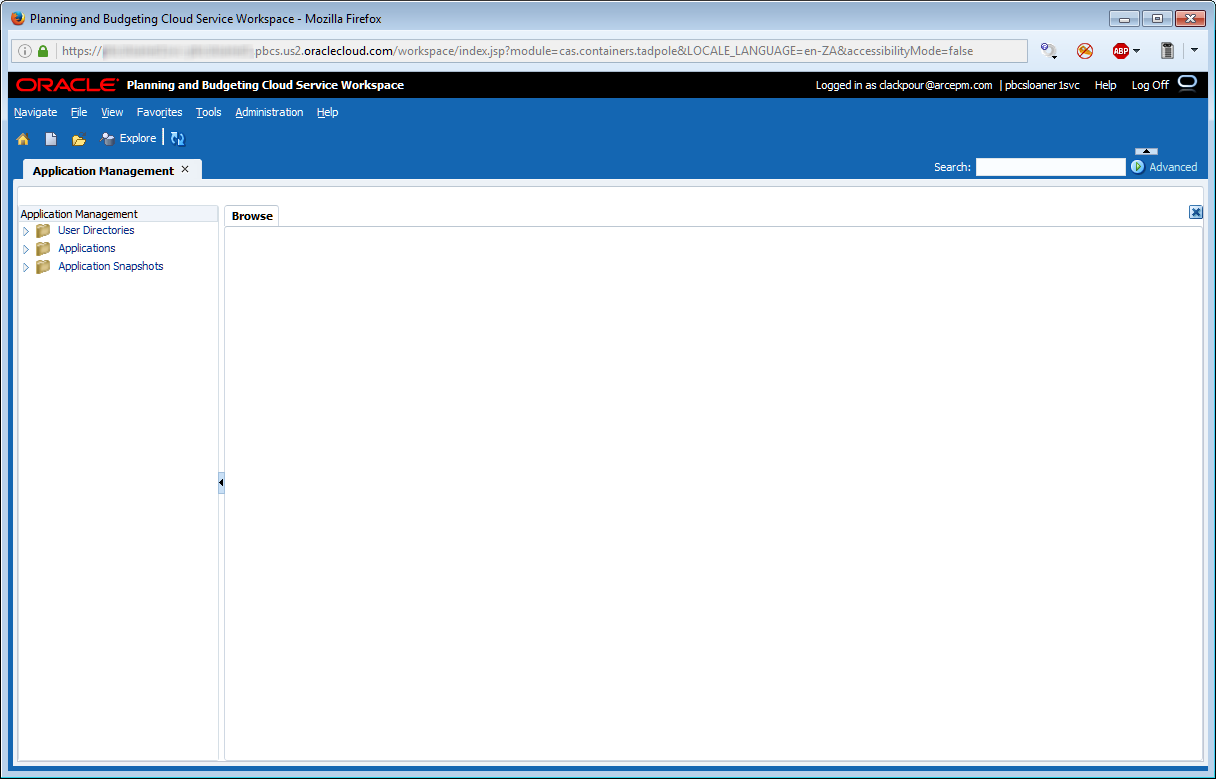Click the Application Management tree root
Viewport: 1216px width, 779px height.
[x=79, y=214]
